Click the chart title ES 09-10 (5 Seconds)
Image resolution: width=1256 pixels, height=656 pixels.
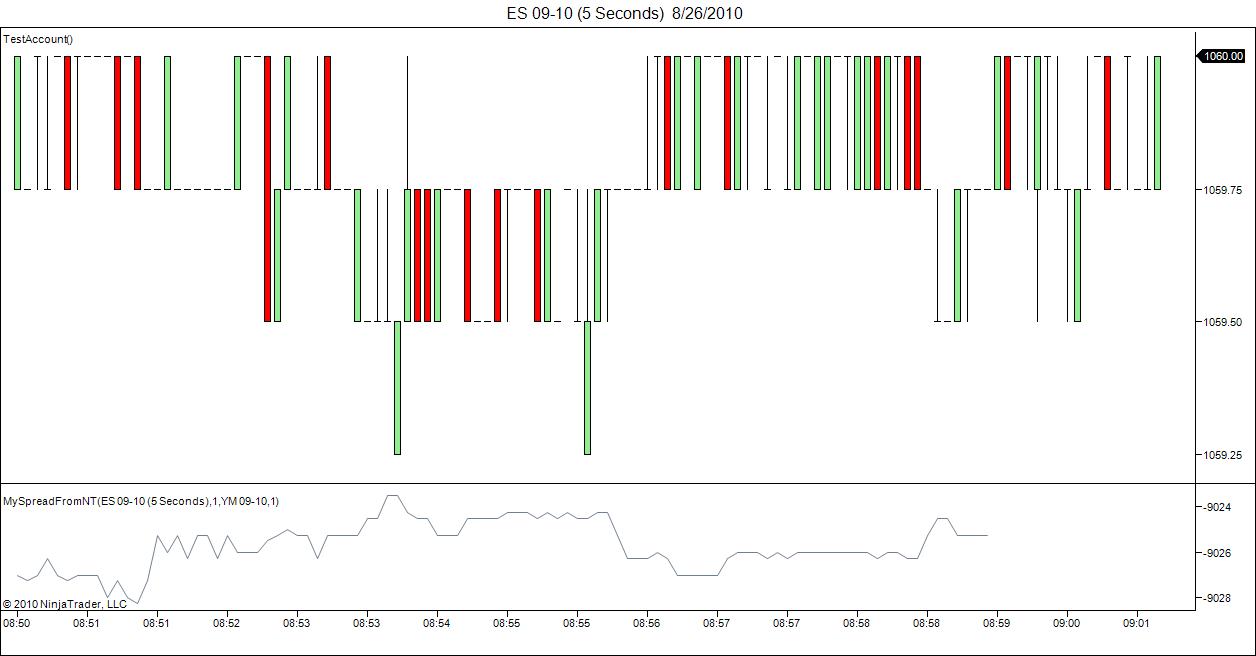pos(624,13)
